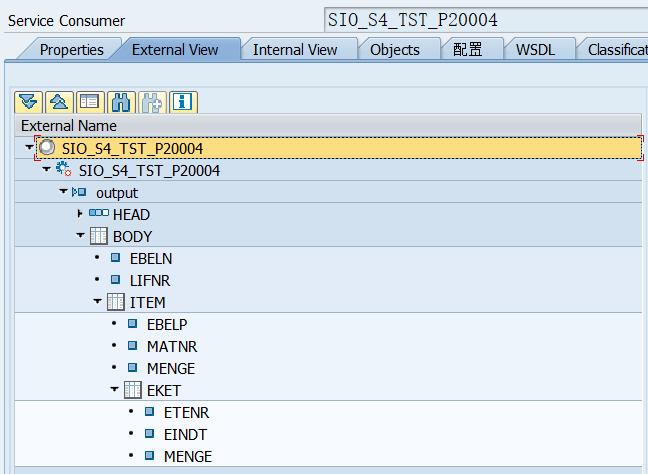This screenshot has height=474, width=648.
Task: Click the LIFNR field icon
Action: point(115,280)
